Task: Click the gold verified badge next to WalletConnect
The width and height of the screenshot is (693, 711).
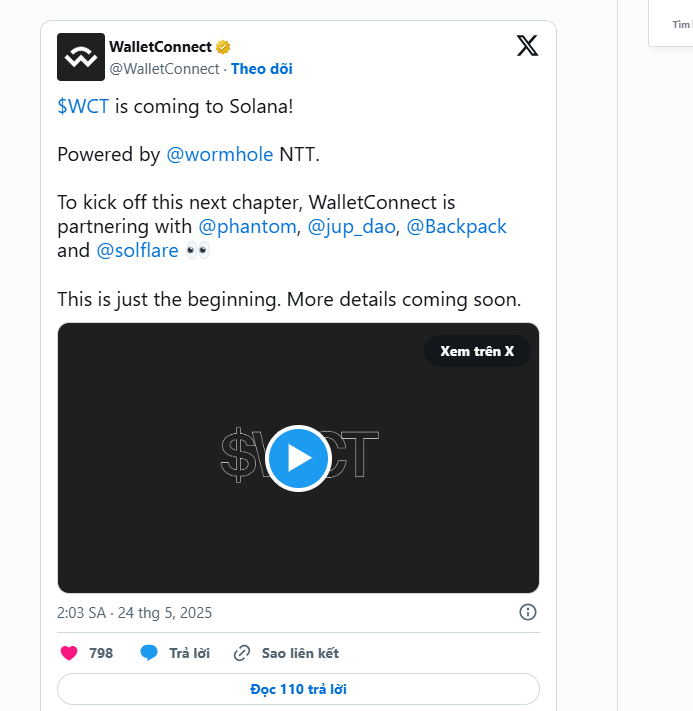Action: pos(223,47)
